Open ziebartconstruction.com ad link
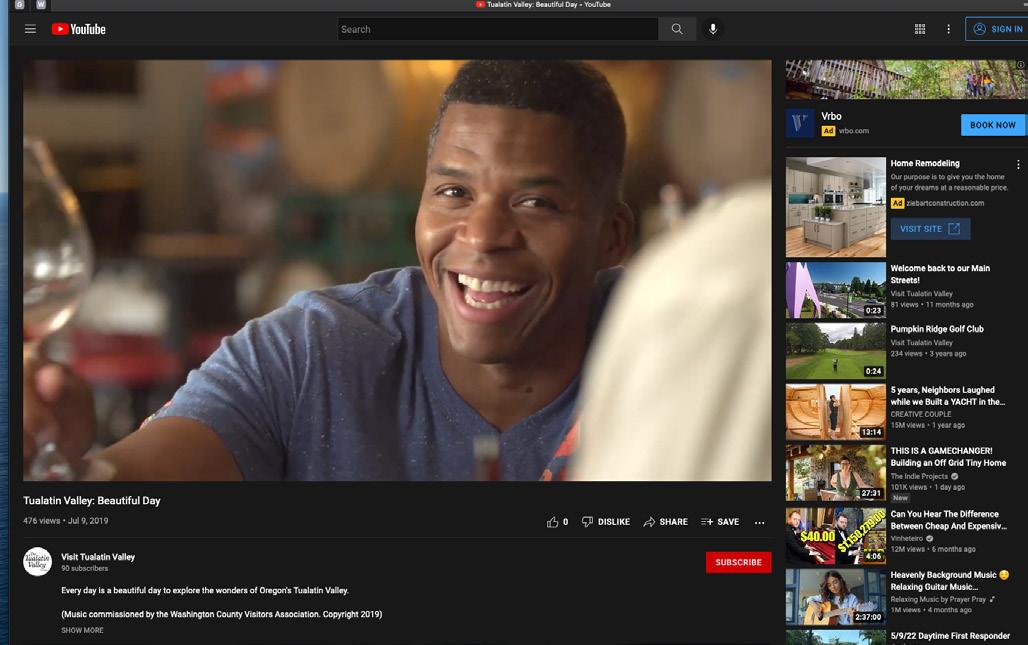This screenshot has height=645, width=1028. [x=945, y=203]
